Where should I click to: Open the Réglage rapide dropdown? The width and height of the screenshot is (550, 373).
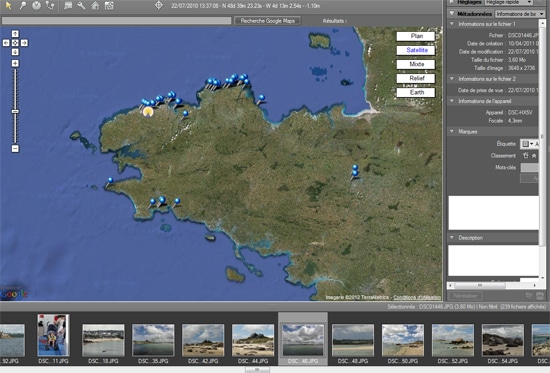coord(508,2)
